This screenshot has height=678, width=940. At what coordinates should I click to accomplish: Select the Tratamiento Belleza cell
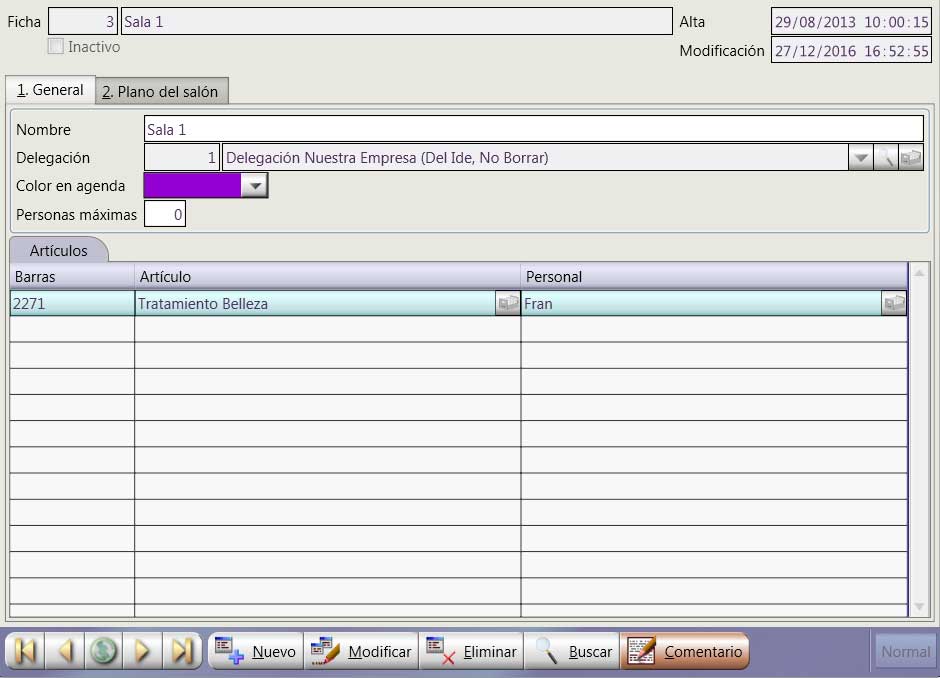click(315, 303)
